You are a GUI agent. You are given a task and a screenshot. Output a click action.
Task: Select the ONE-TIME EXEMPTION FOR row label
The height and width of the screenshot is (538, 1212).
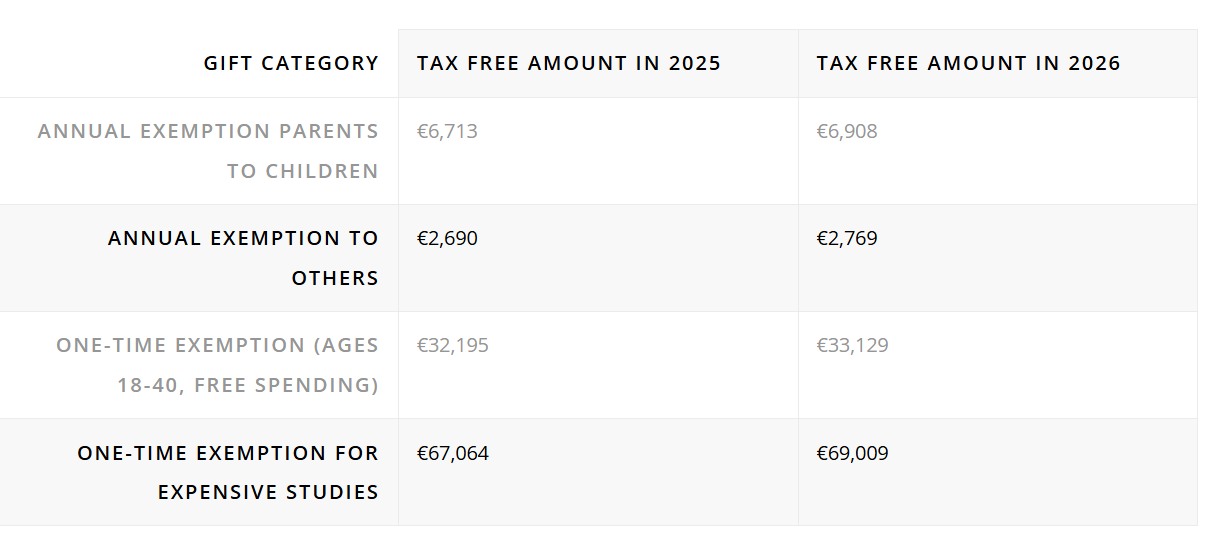pyautogui.click(x=228, y=453)
